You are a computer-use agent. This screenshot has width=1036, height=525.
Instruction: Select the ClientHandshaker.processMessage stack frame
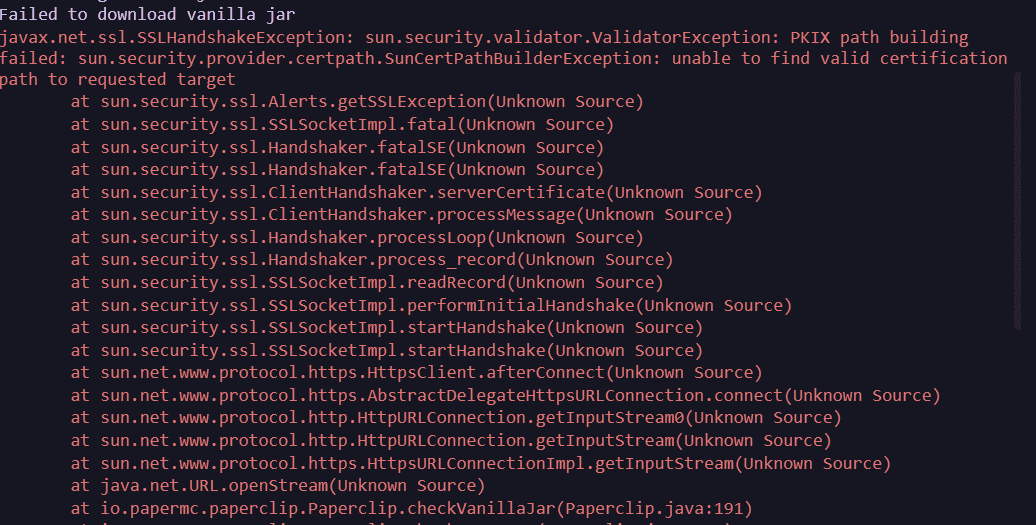coord(401,214)
